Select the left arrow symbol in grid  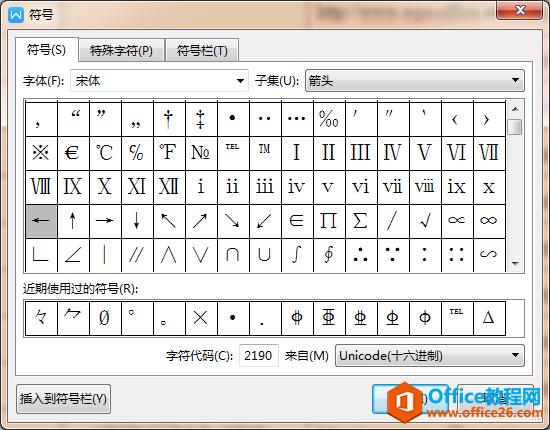(x=41, y=221)
